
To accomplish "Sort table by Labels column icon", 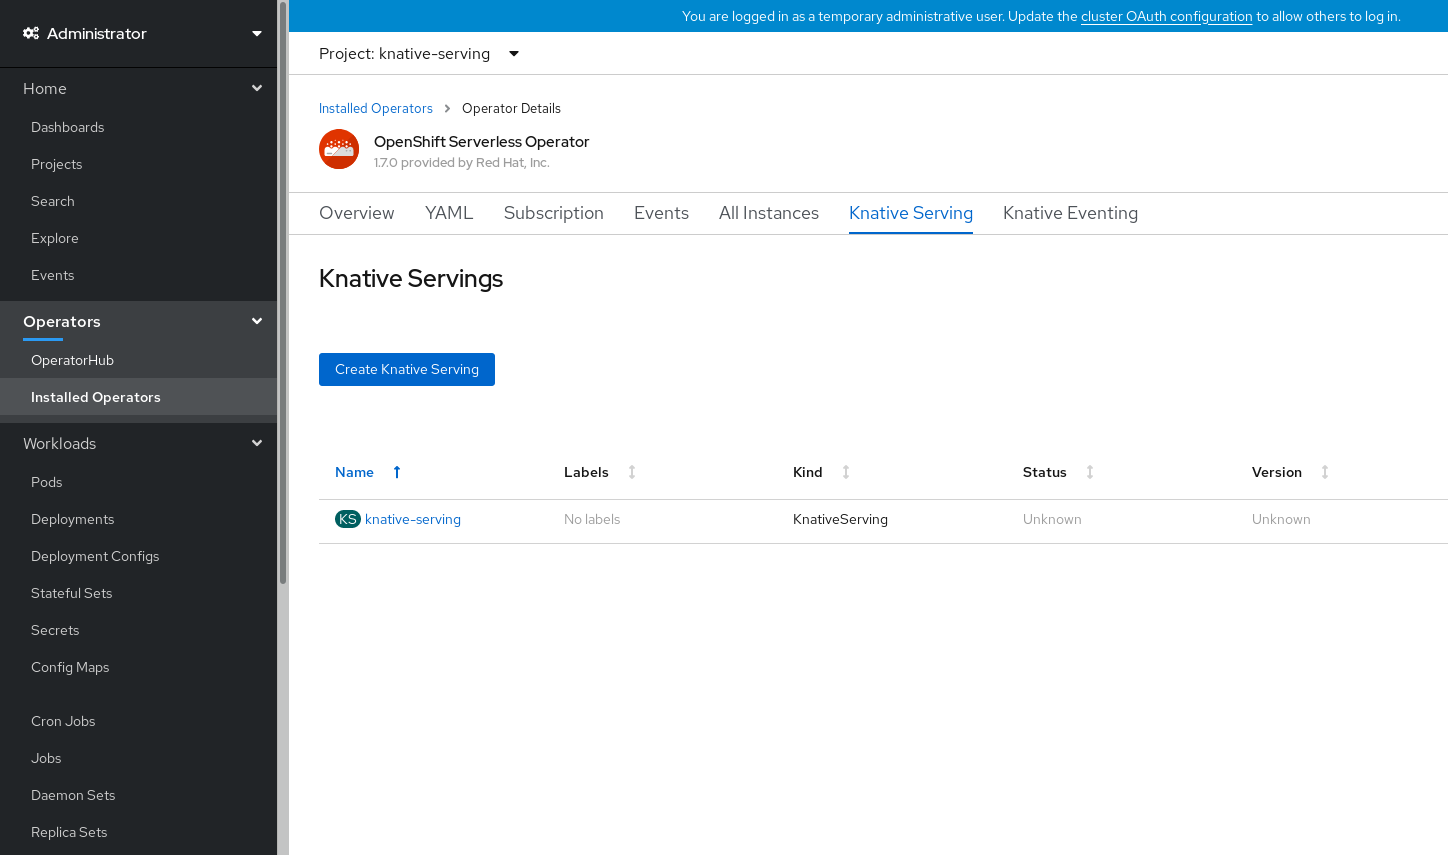I will pos(632,472).
